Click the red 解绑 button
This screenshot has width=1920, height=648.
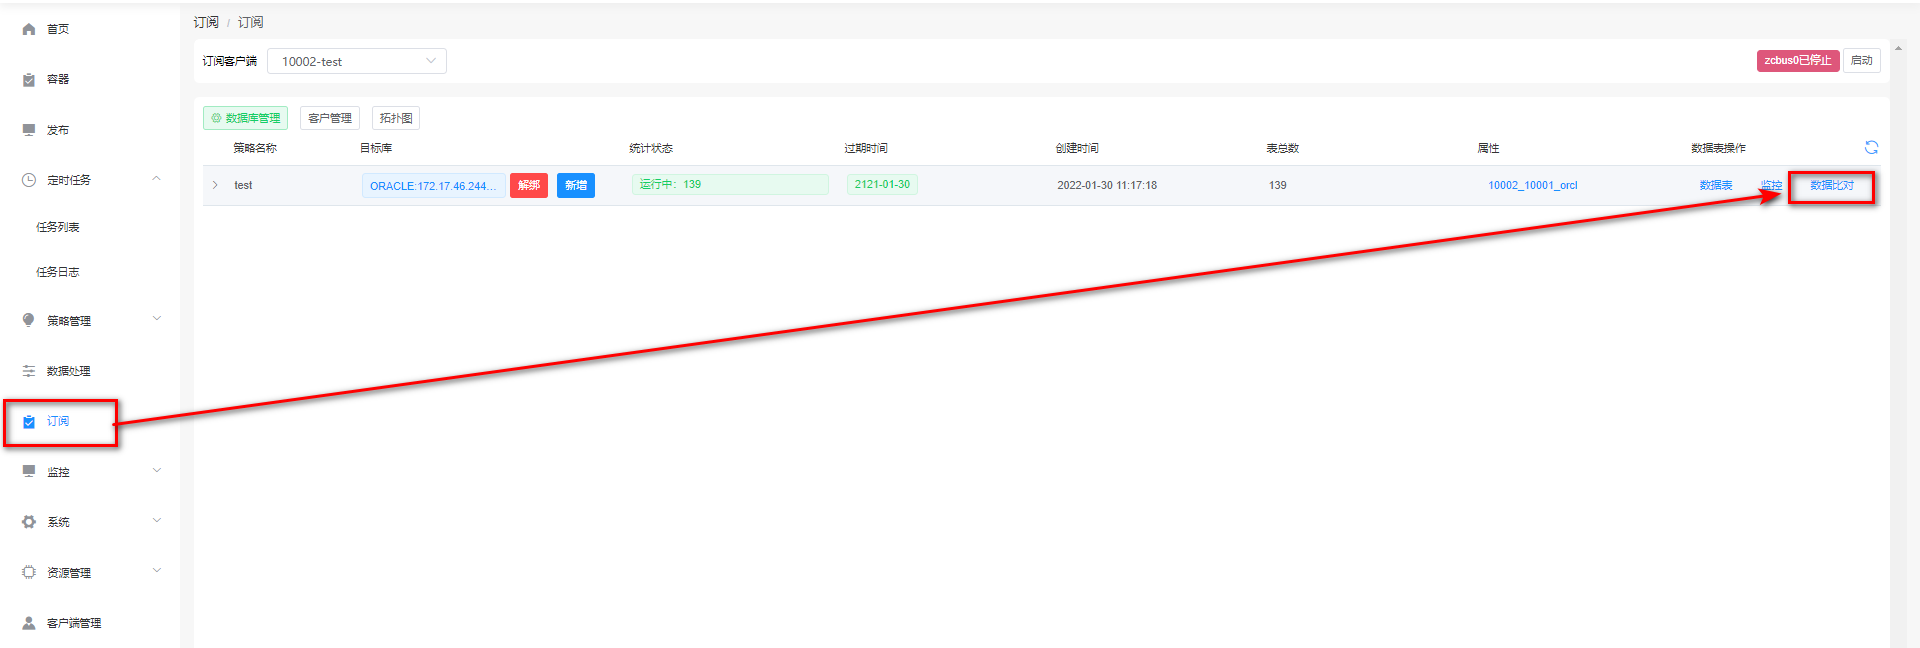pyautogui.click(x=528, y=185)
